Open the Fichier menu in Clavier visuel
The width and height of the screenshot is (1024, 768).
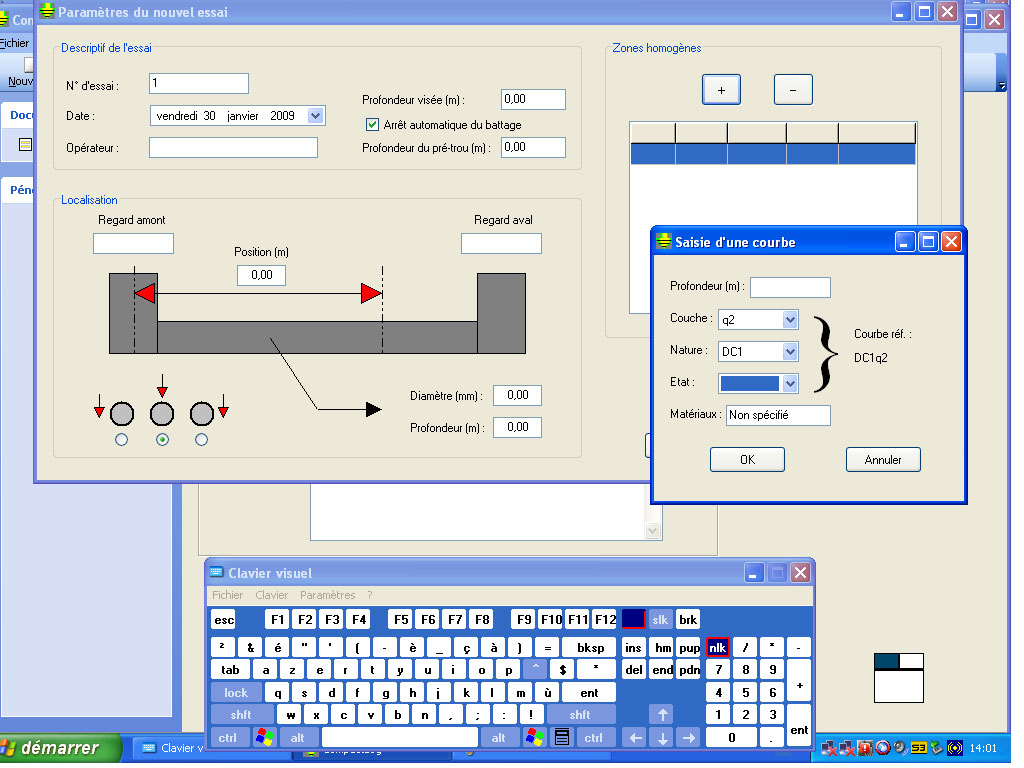coord(227,595)
